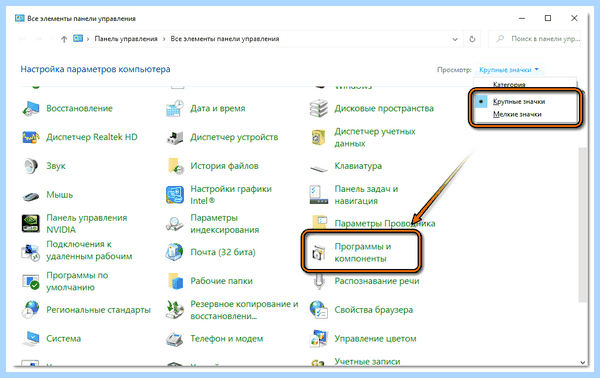Open the Дата и время calendar icon
The width and height of the screenshot is (600, 378).
pyautogui.click(x=175, y=109)
